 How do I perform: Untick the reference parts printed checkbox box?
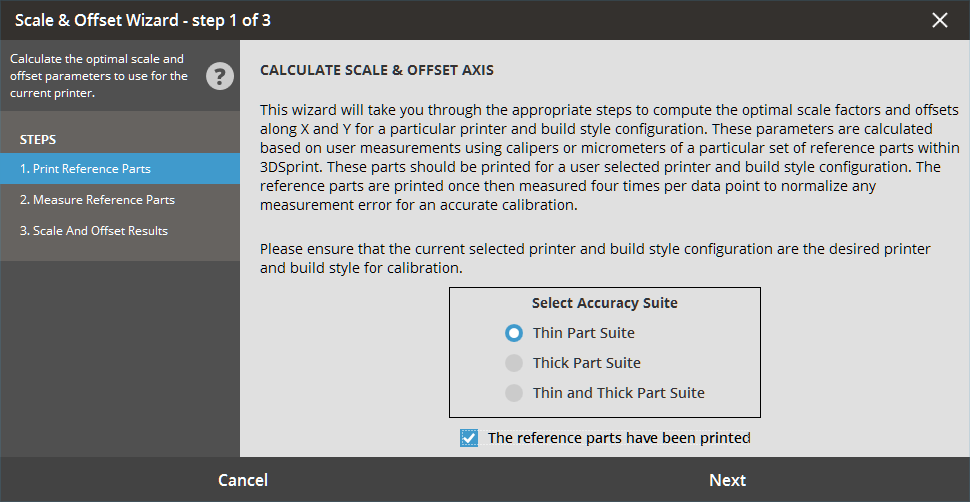[469, 438]
